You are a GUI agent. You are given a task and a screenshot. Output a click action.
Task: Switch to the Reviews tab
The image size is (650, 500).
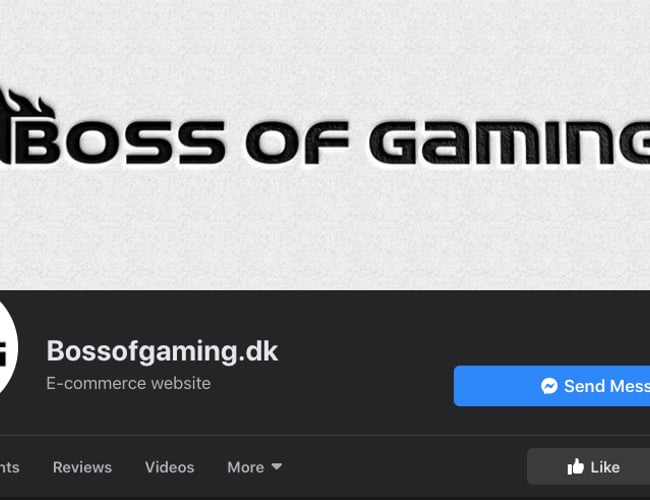coord(82,467)
